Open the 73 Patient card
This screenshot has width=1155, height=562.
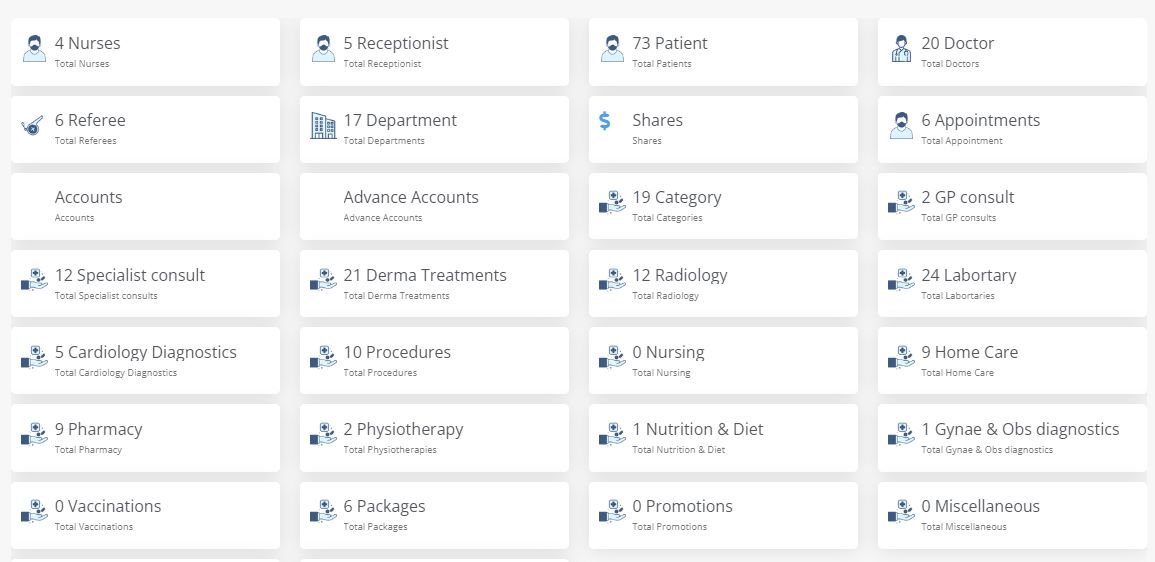point(722,52)
